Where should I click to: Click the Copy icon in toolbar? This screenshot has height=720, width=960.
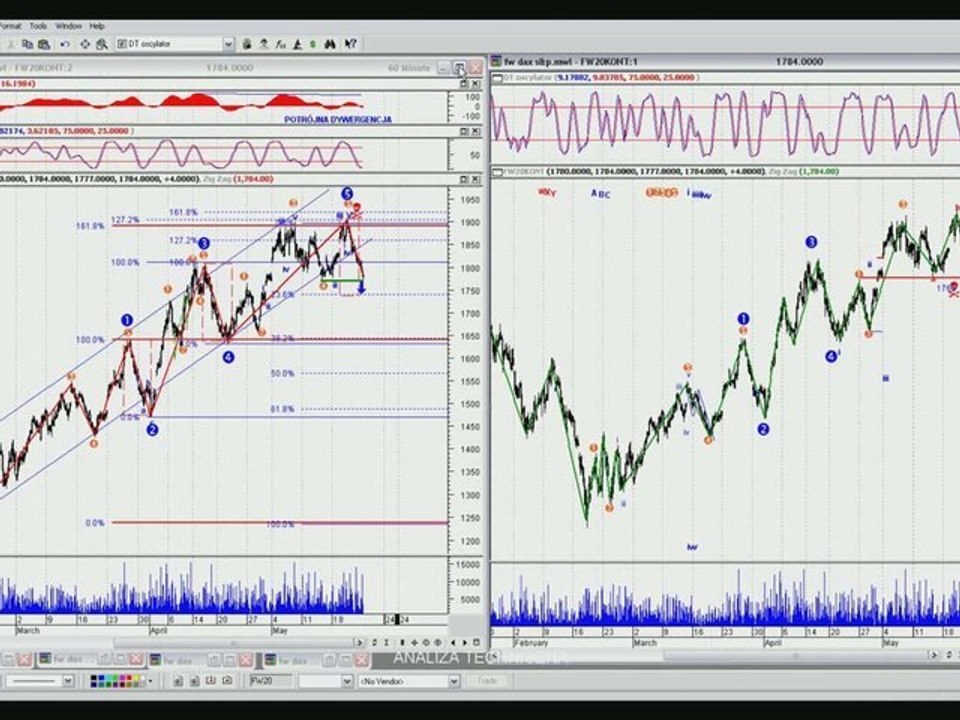coord(27,44)
